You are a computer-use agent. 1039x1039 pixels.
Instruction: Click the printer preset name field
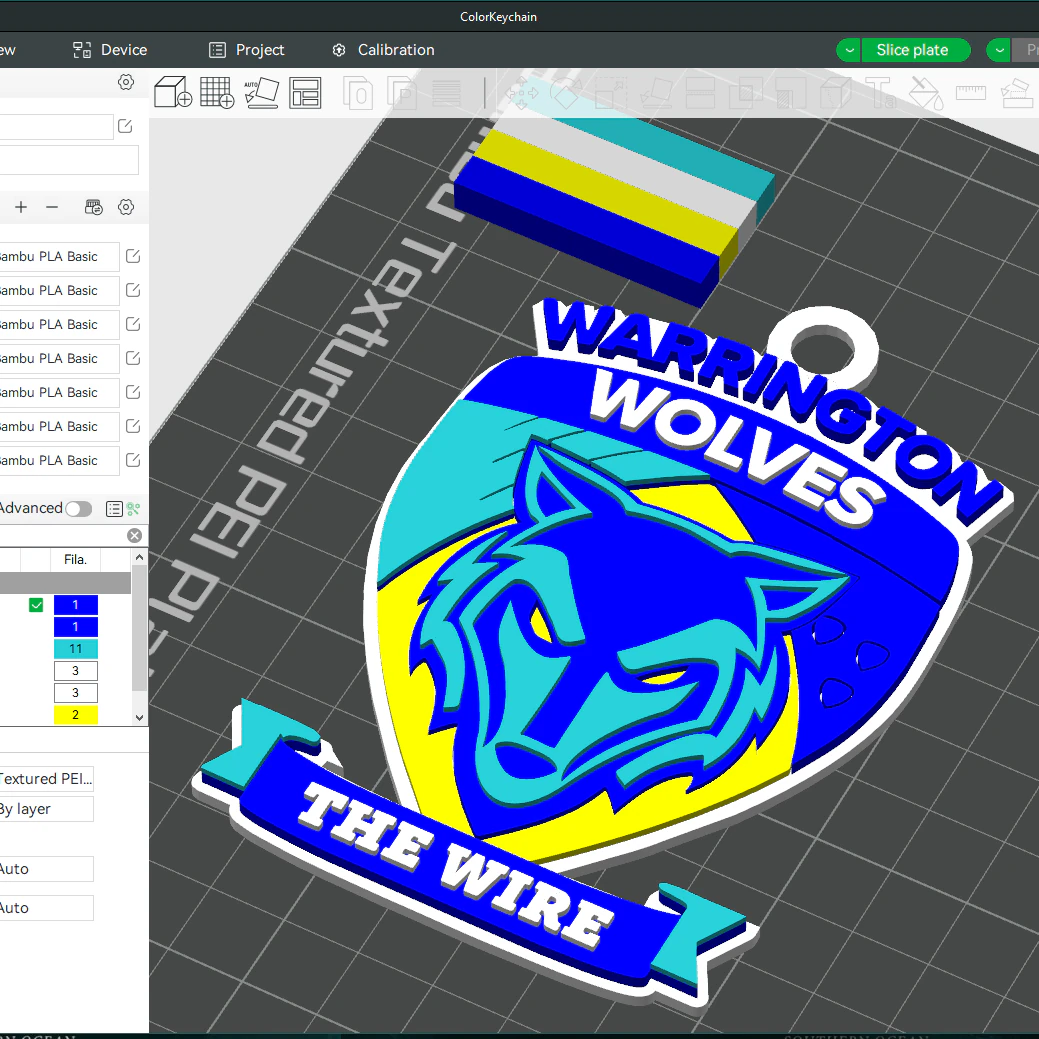[56, 126]
